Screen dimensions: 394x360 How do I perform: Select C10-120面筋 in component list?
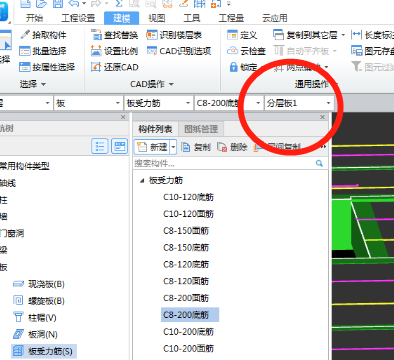[x=188, y=214]
